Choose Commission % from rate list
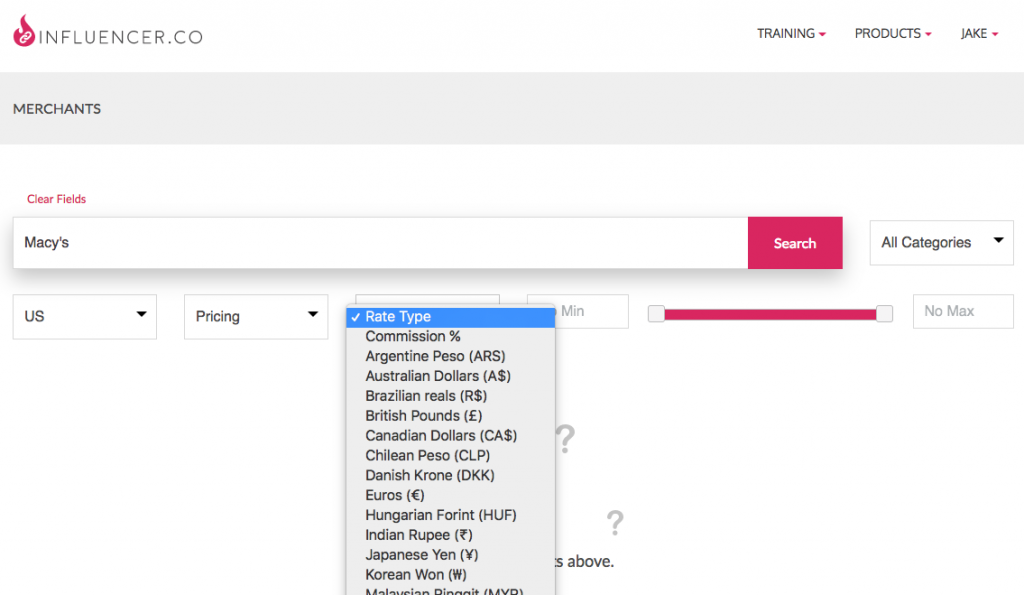 click(x=451, y=336)
